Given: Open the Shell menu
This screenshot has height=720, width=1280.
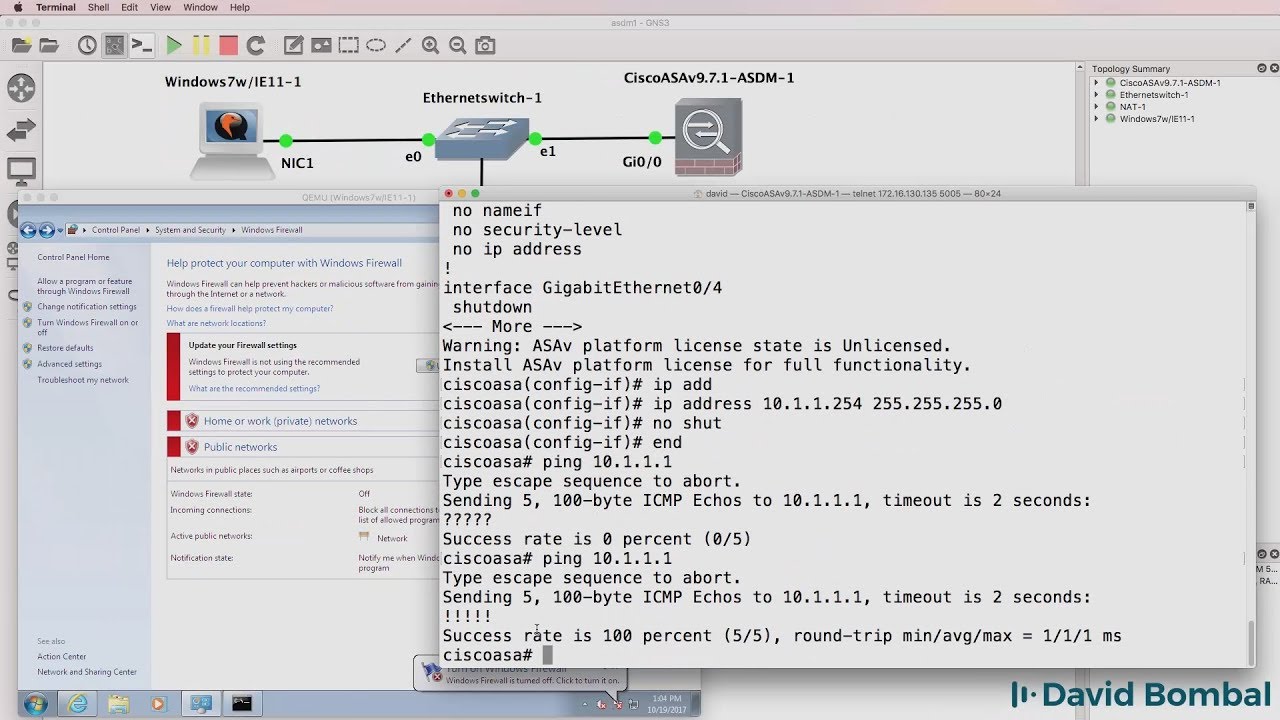Looking at the screenshot, I should pyautogui.click(x=98, y=7).
